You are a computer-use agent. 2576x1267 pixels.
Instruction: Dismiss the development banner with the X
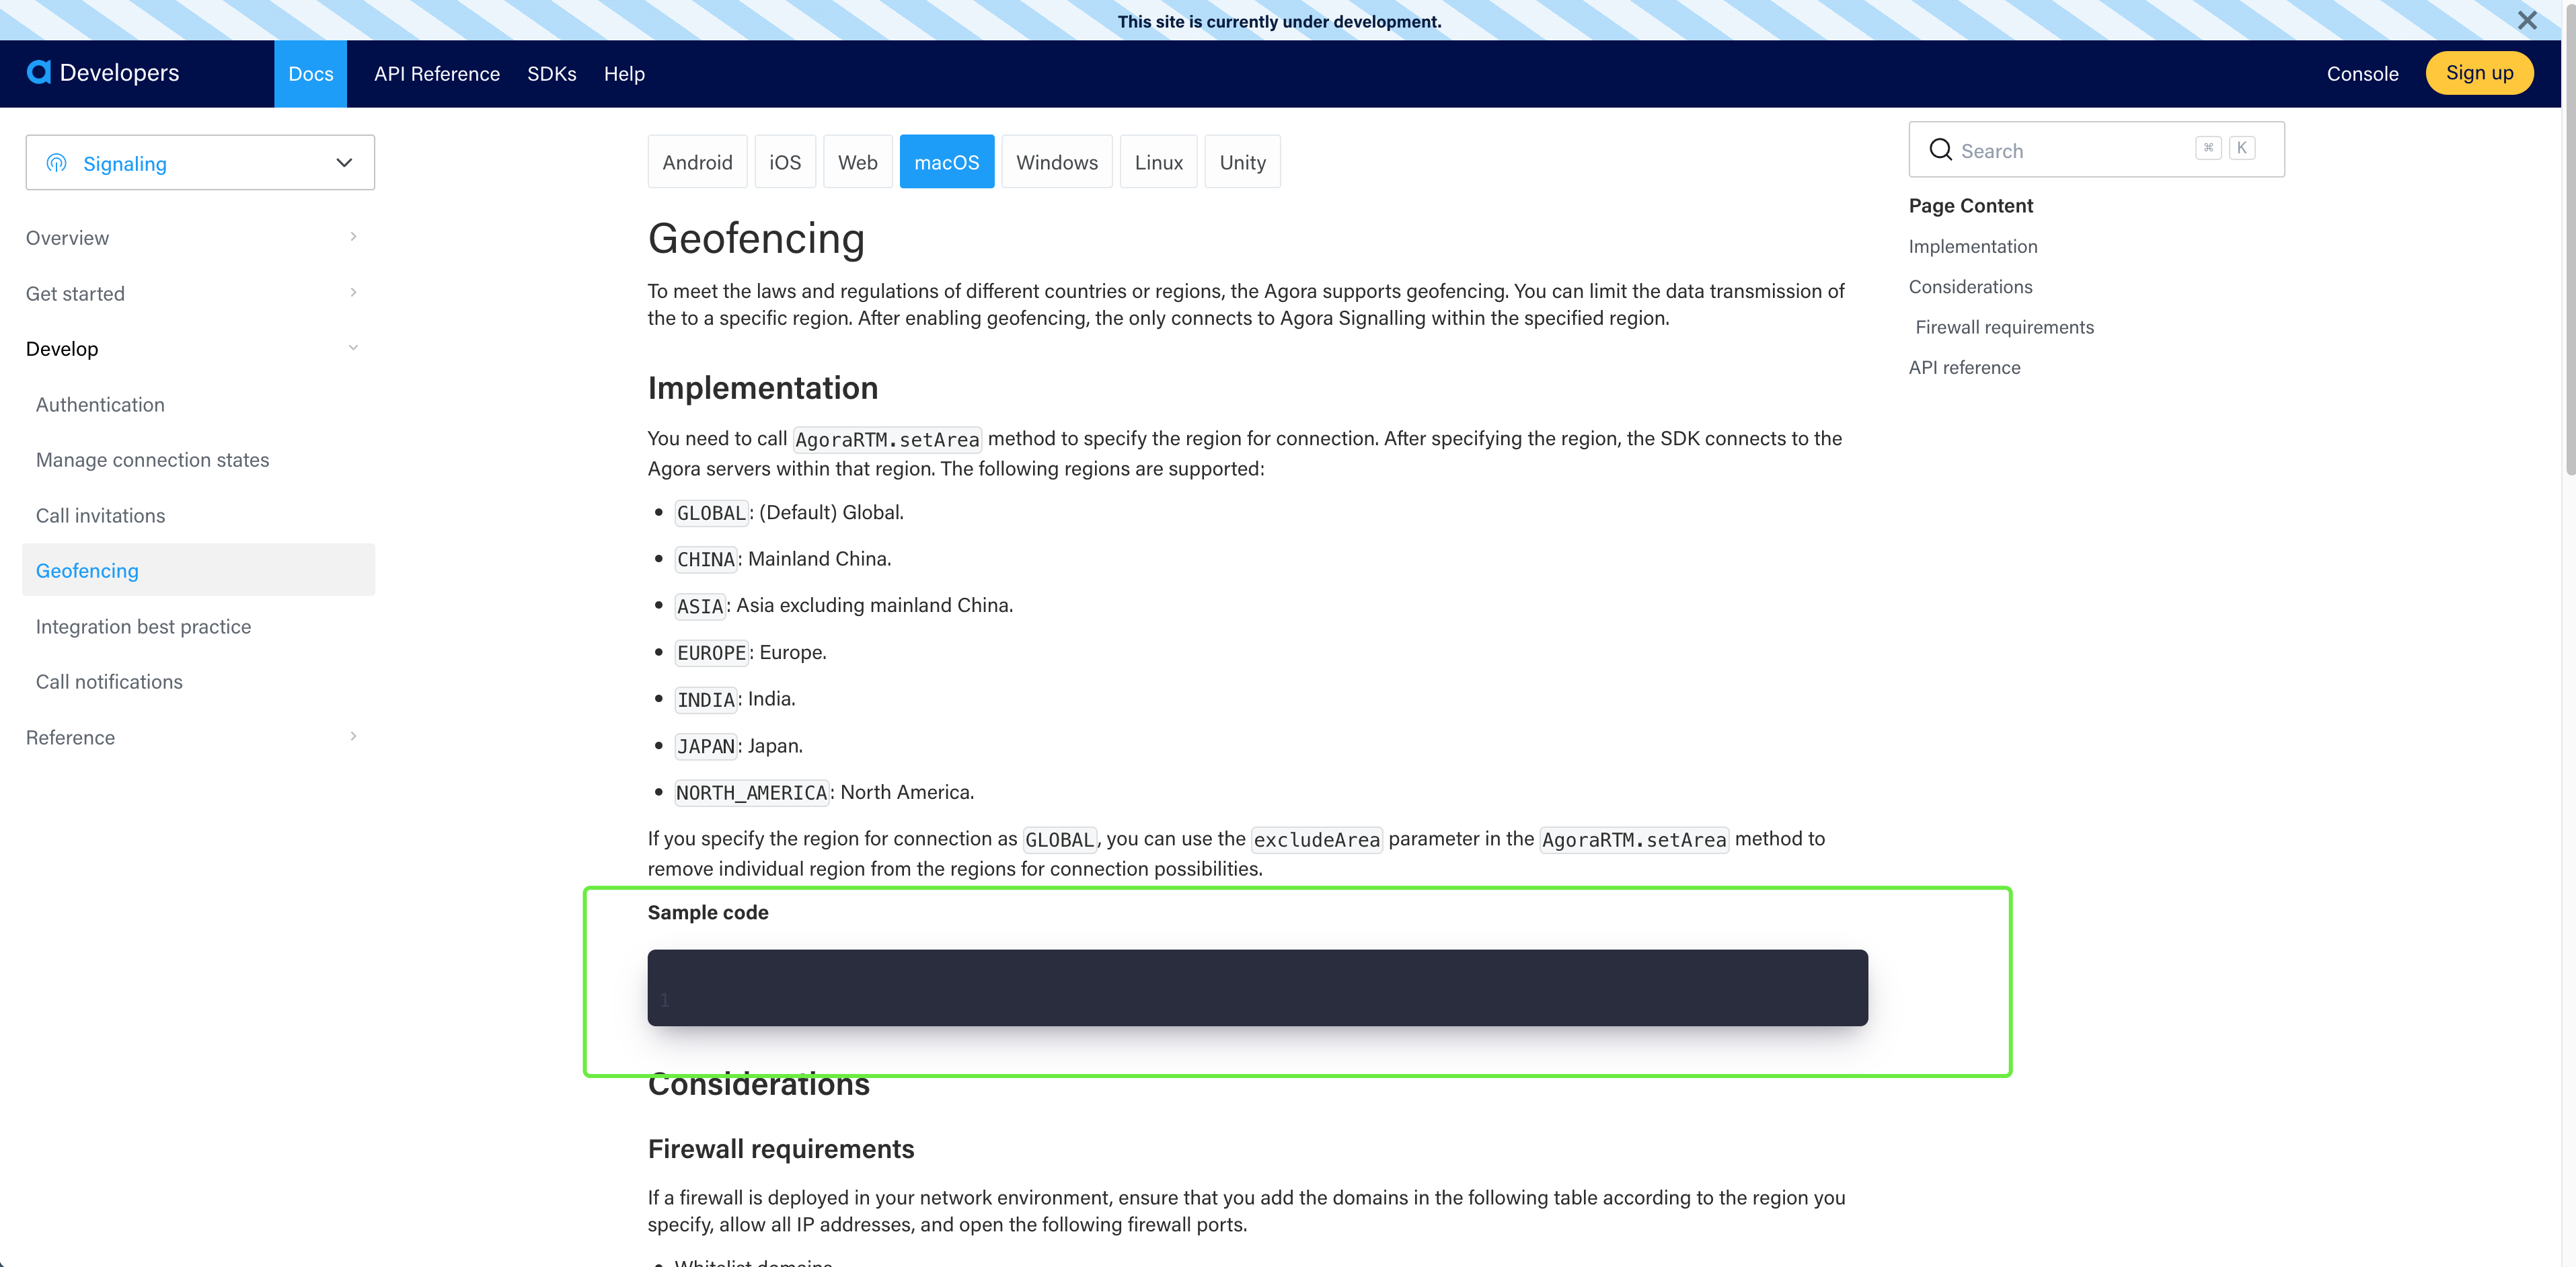(2528, 20)
